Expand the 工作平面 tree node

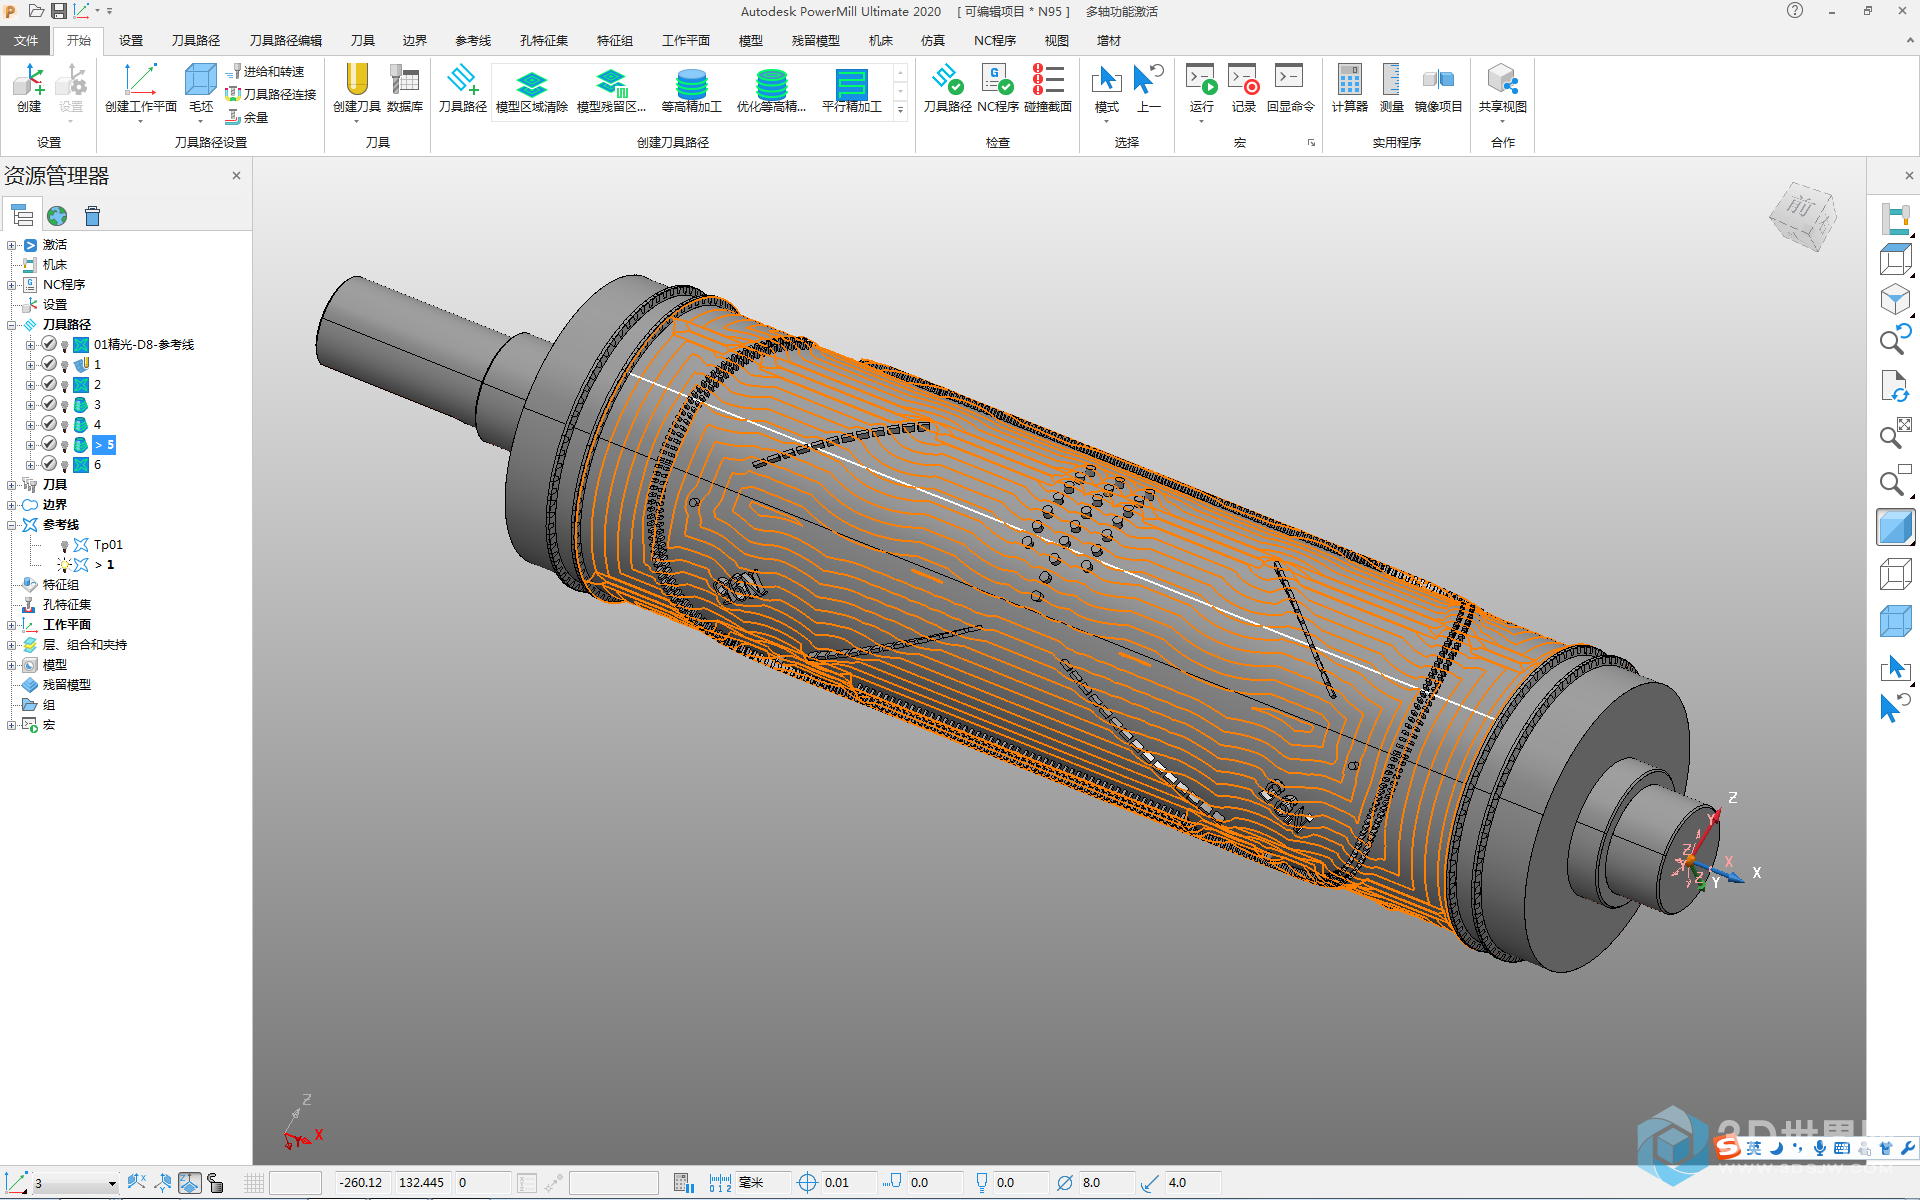point(12,625)
